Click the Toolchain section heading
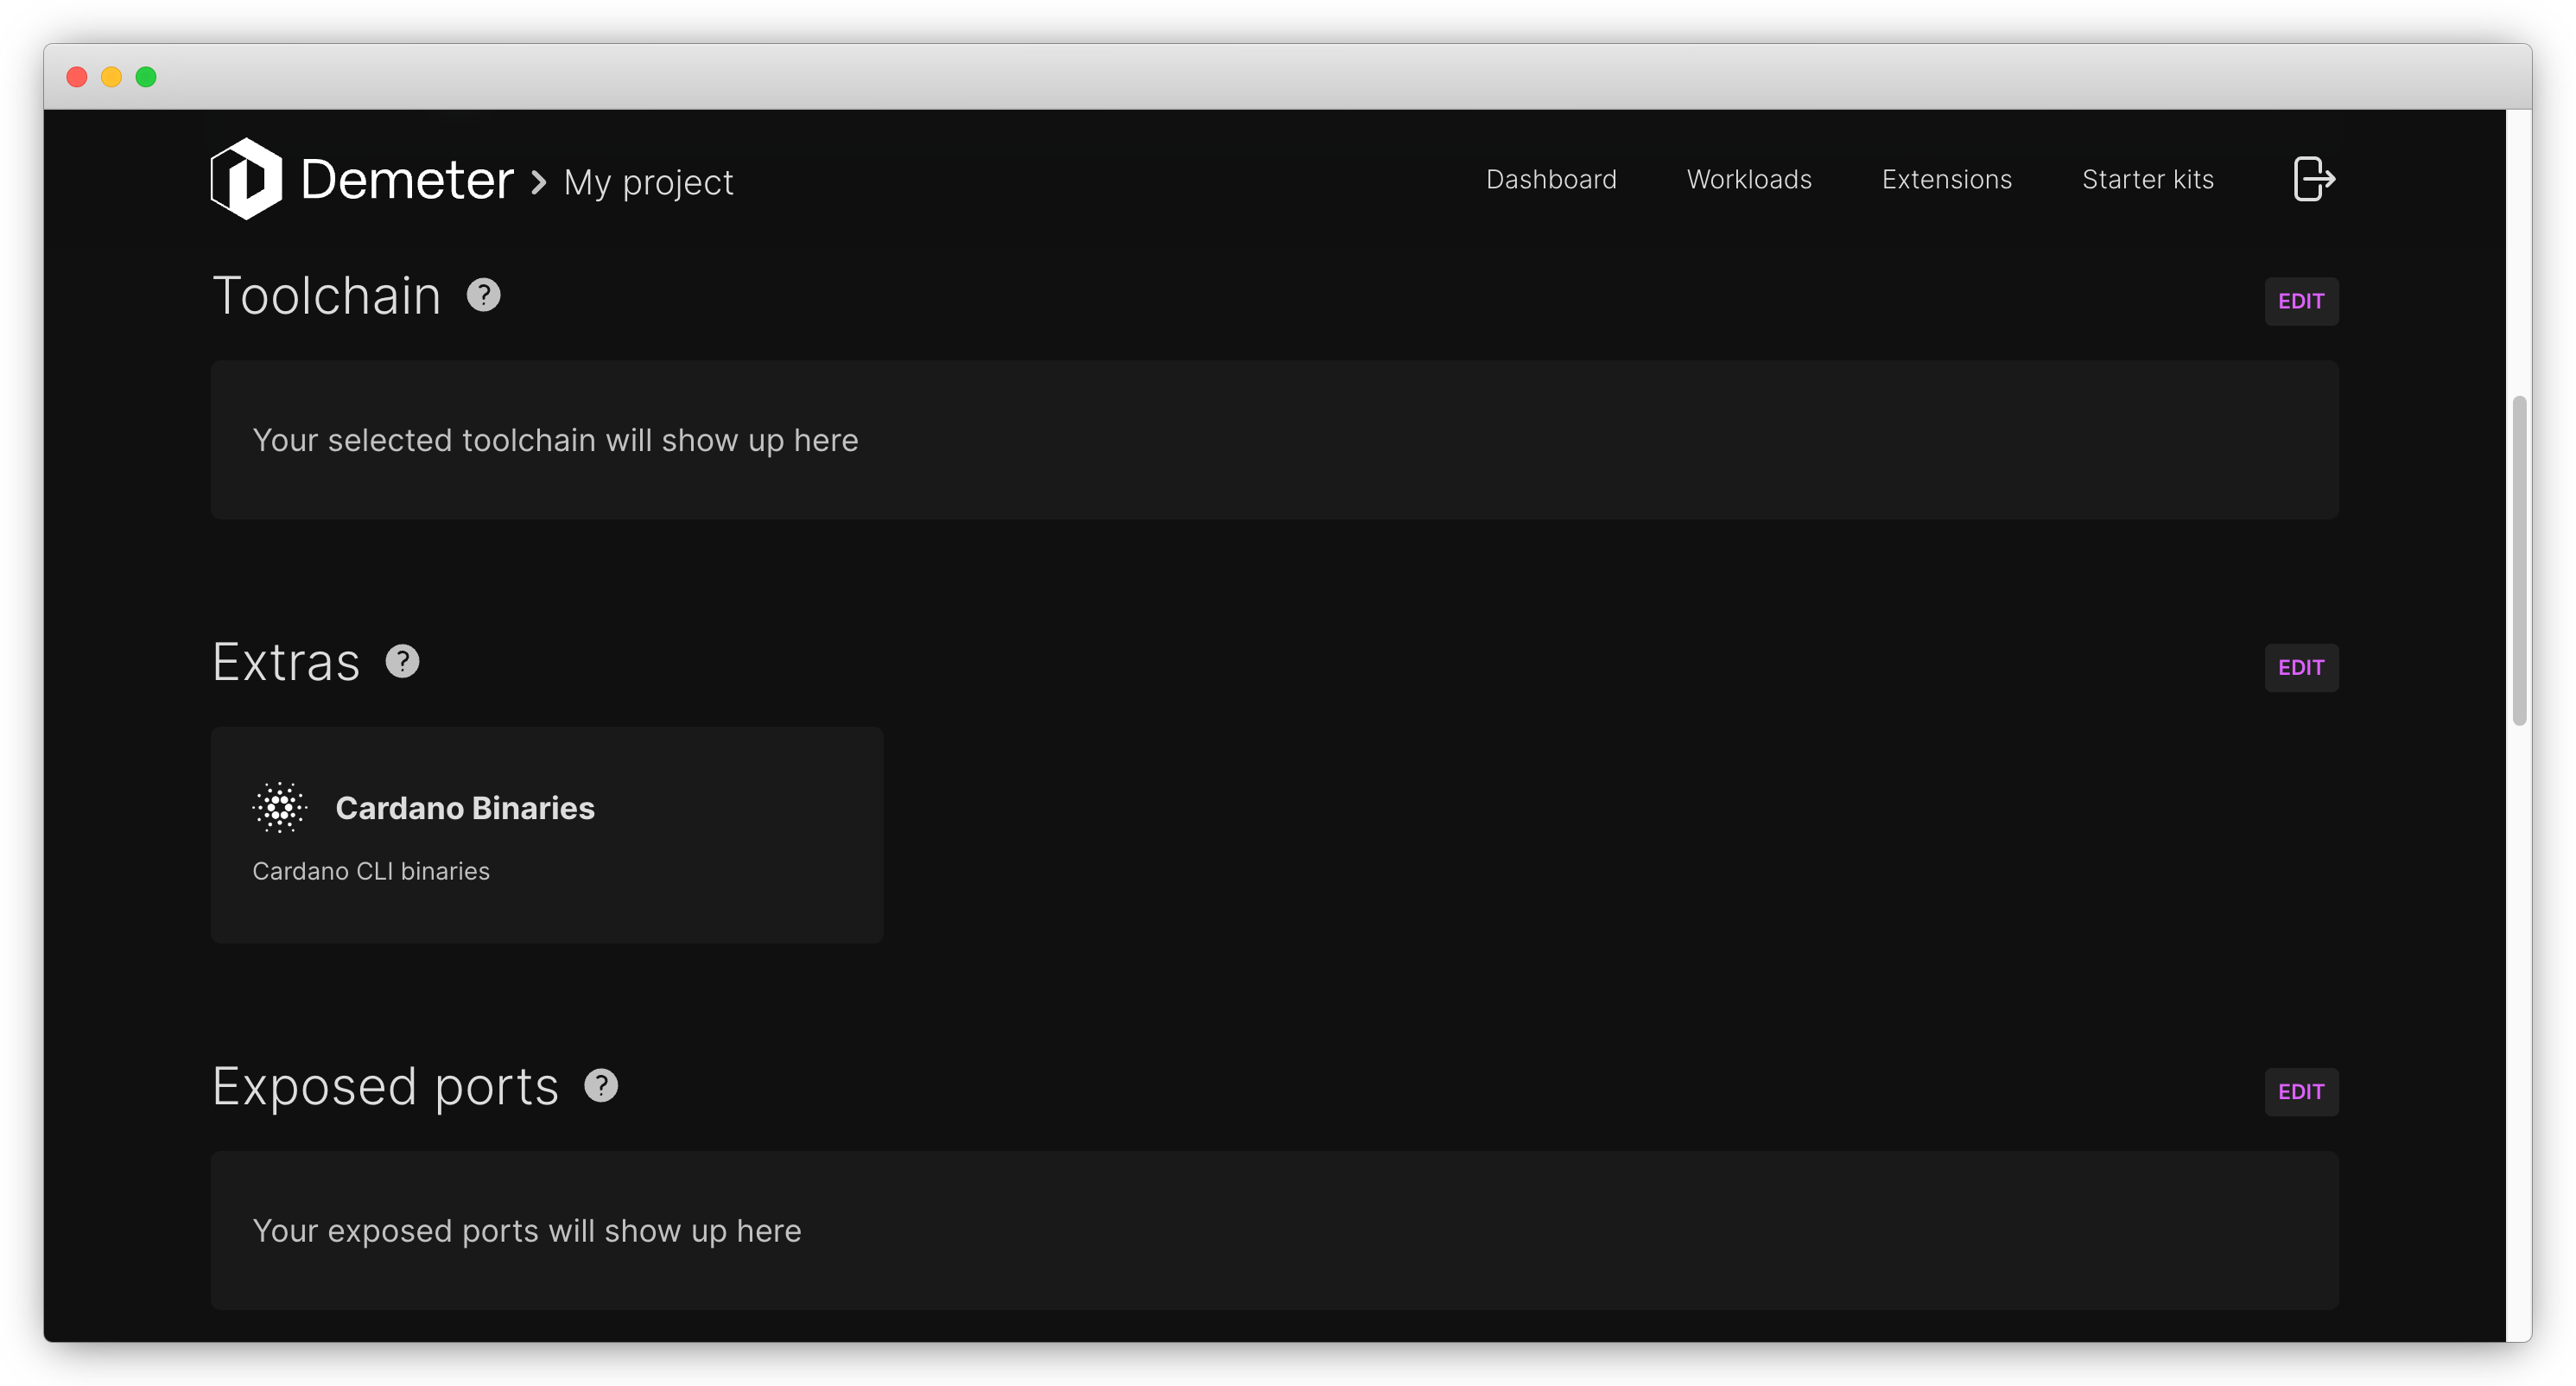 coord(326,296)
